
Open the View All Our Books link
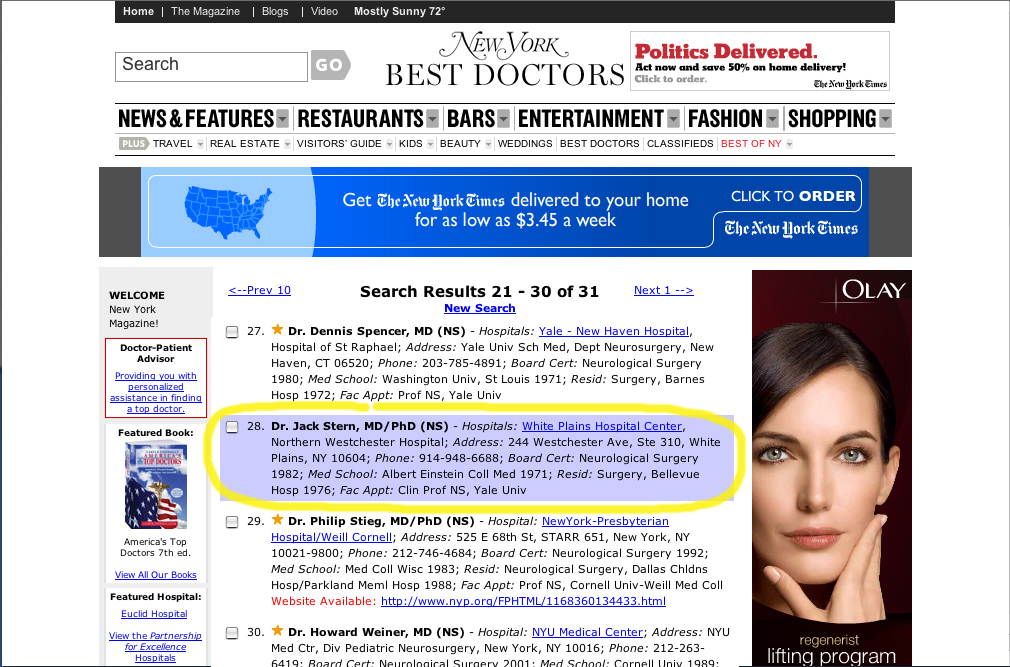pos(156,575)
